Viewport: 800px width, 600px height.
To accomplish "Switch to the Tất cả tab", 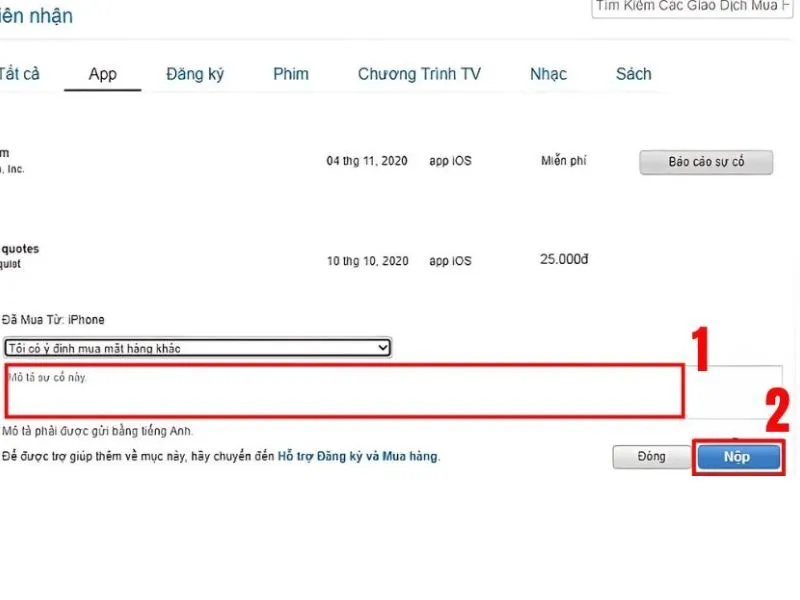I will pyautogui.click(x=19, y=74).
